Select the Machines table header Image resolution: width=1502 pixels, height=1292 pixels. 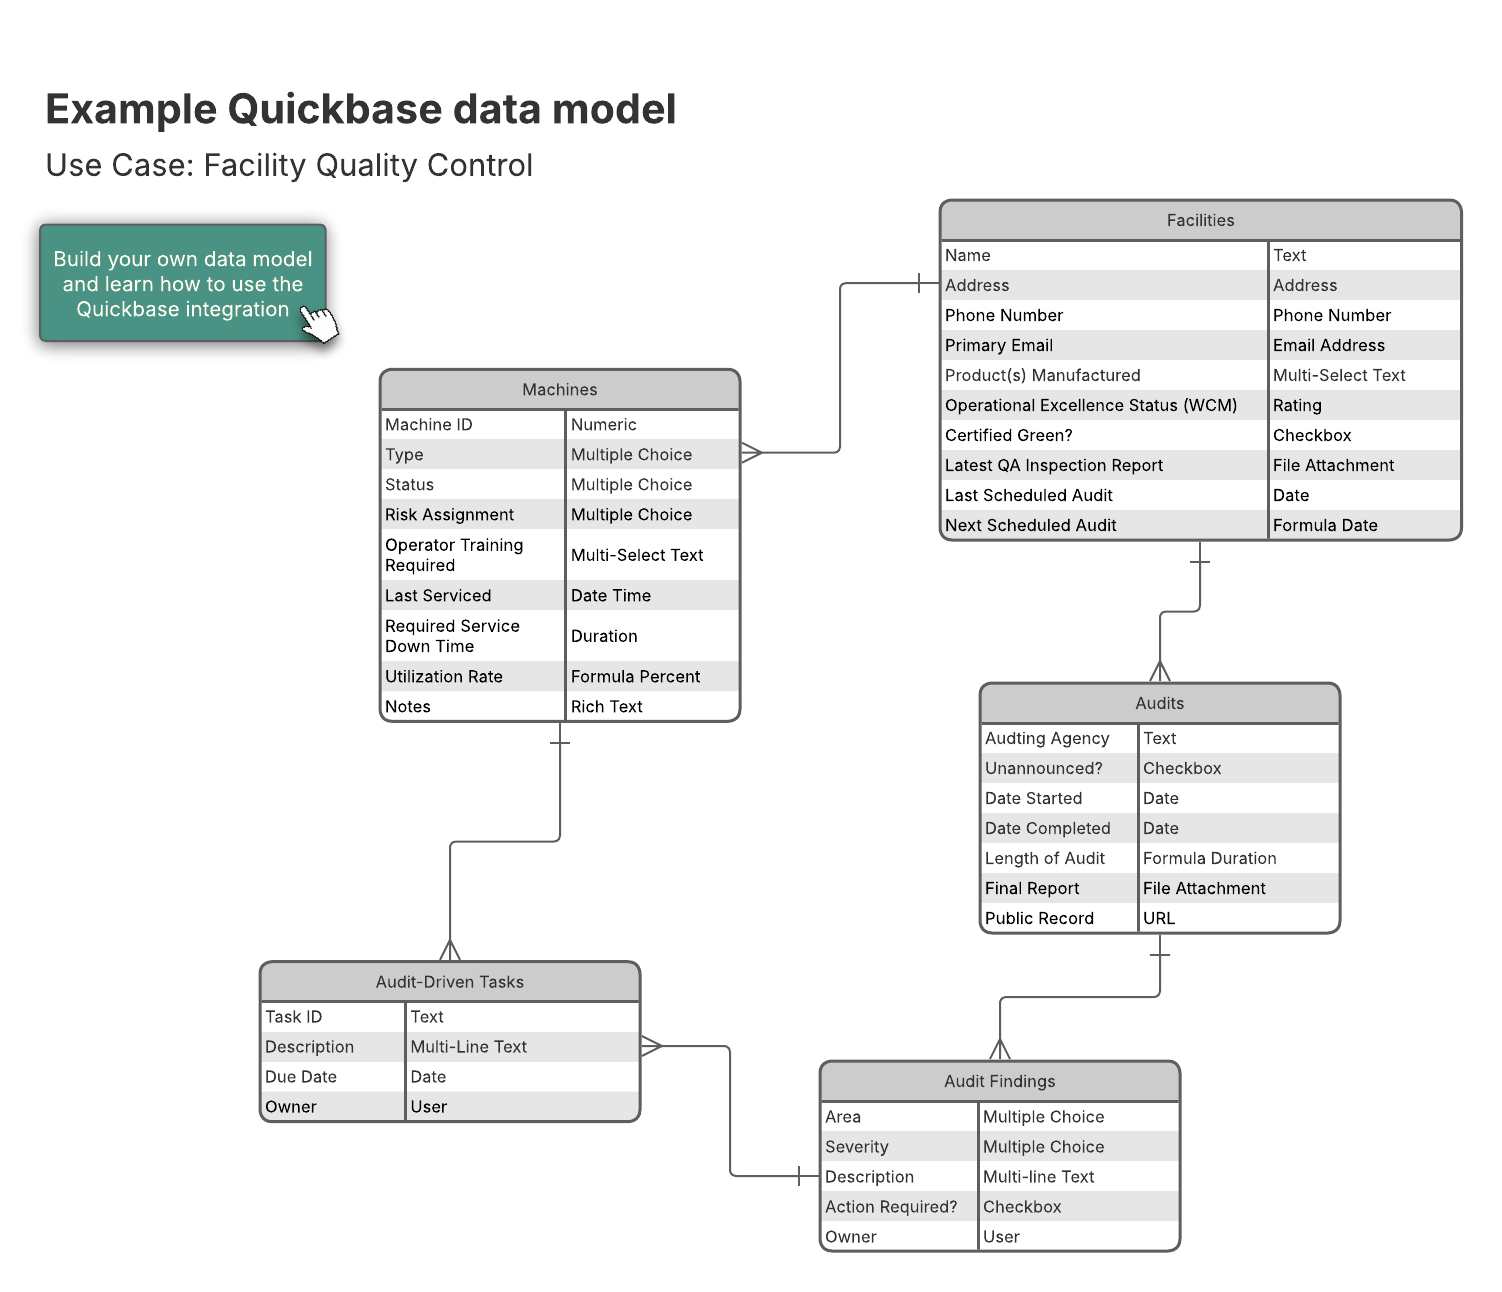tap(559, 389)
